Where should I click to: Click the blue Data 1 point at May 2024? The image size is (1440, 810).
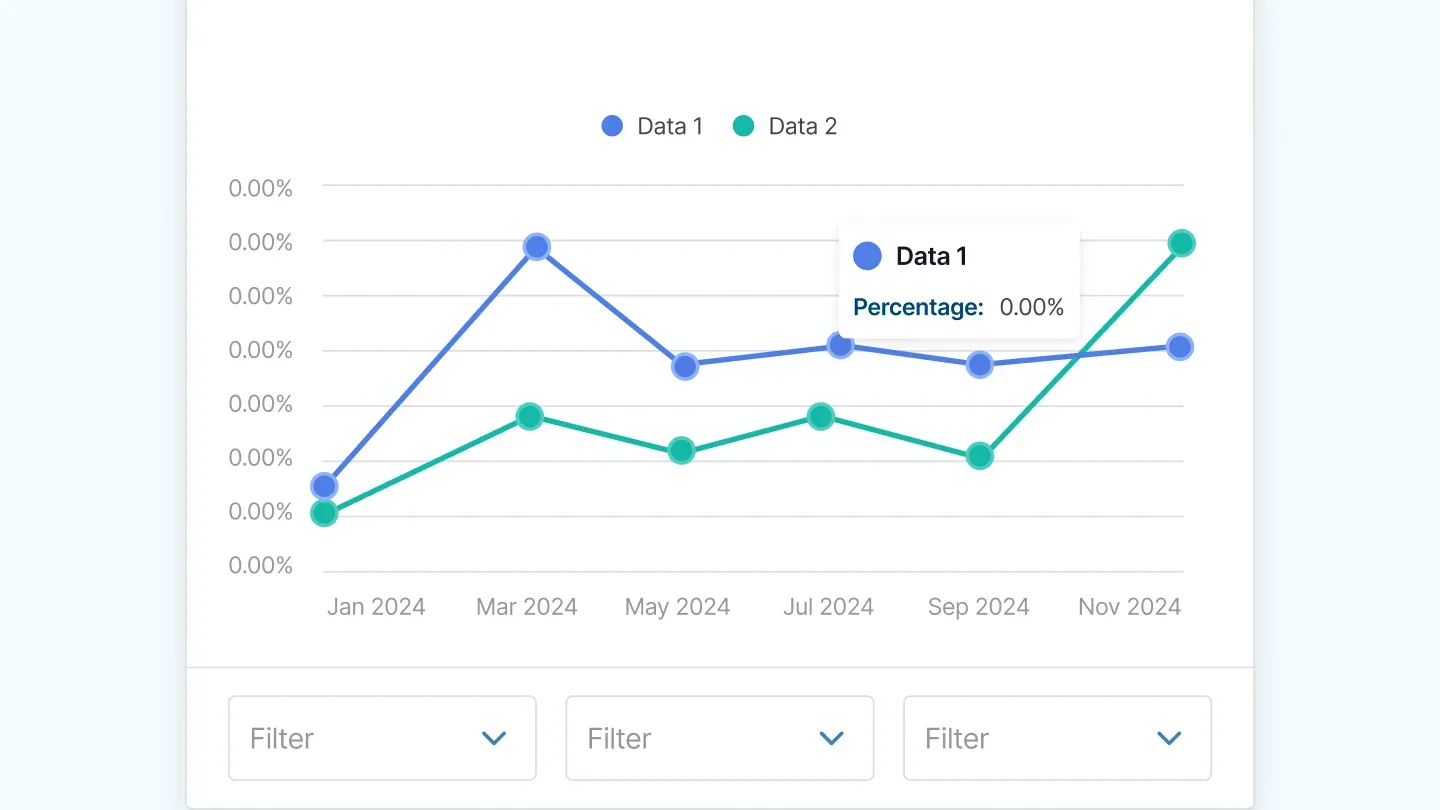coord(684,366)
